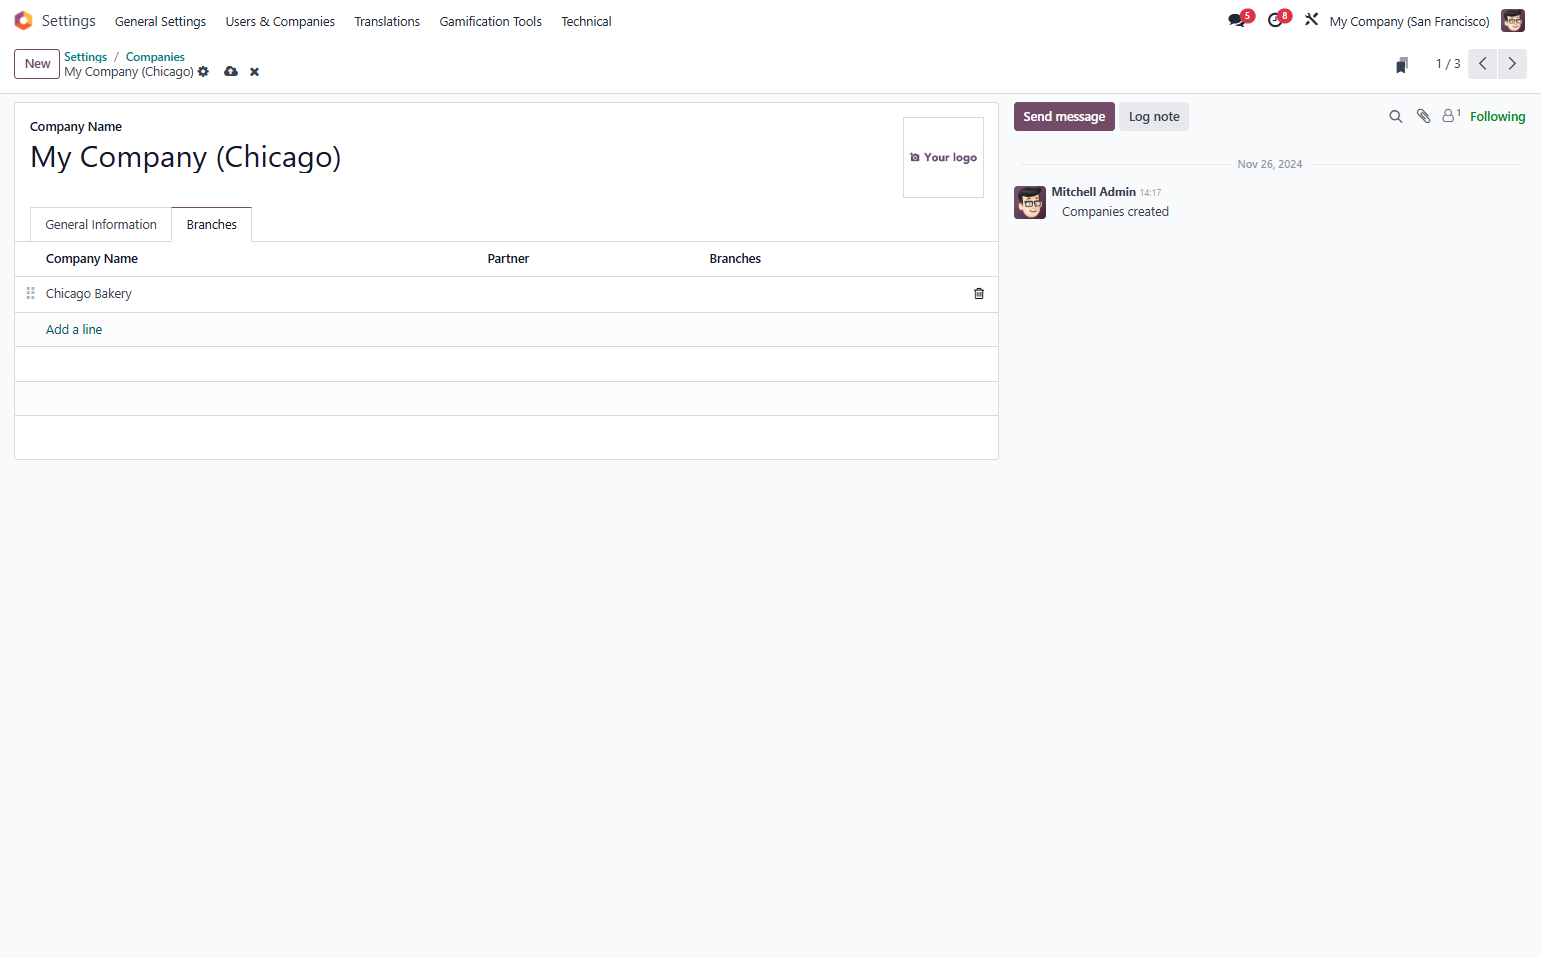Viewport: 1541px width, 958px height.
Task: Upload a logo in Your logo box
Action: (943, 158)
